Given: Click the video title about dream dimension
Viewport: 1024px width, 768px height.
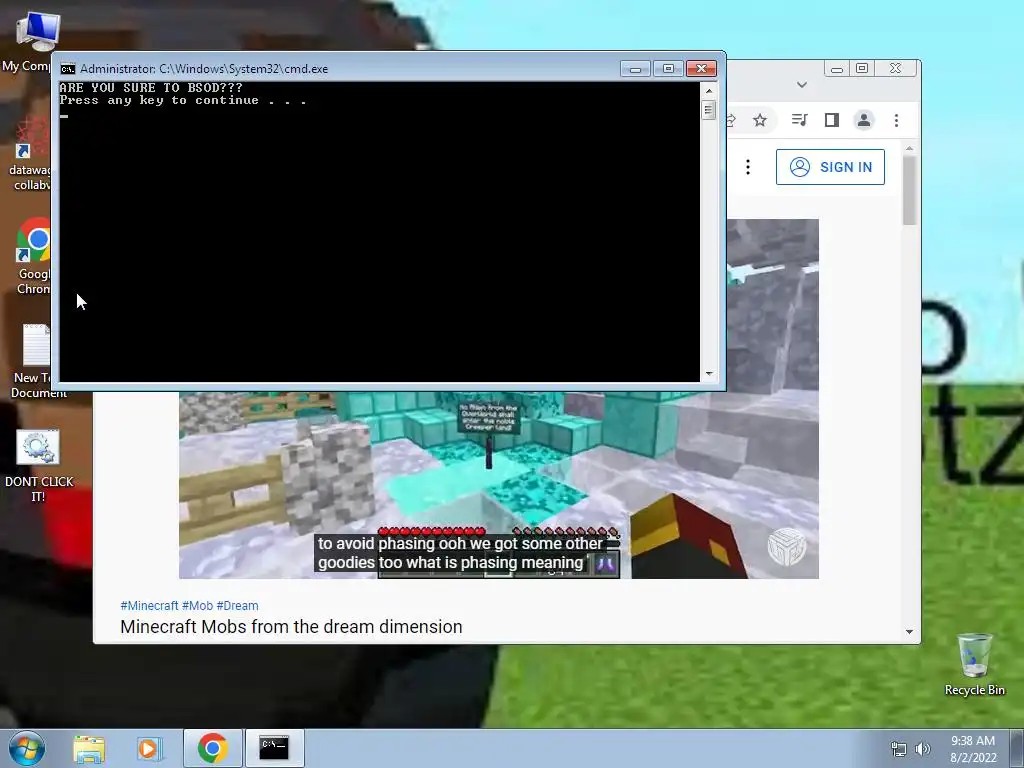Looking at the screenshot, I should click(x=291, y=626).
